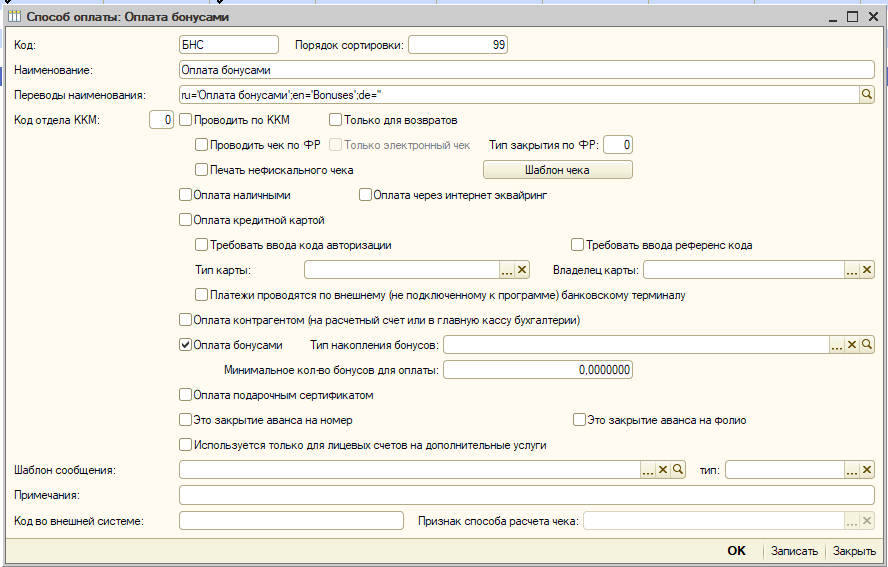Image resolution: width=888 pixels, height=567 pixels.
Task: Open selection list for Тип накопления бонусов
Action: [x=837, y=345]
